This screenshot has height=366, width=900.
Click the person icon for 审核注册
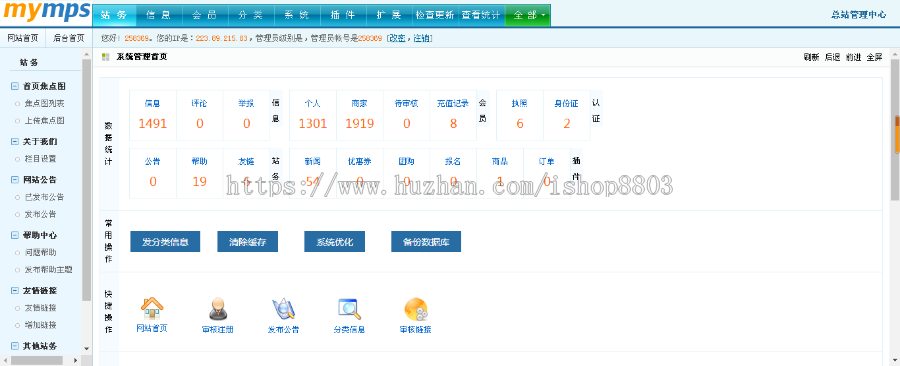point(218,309)
